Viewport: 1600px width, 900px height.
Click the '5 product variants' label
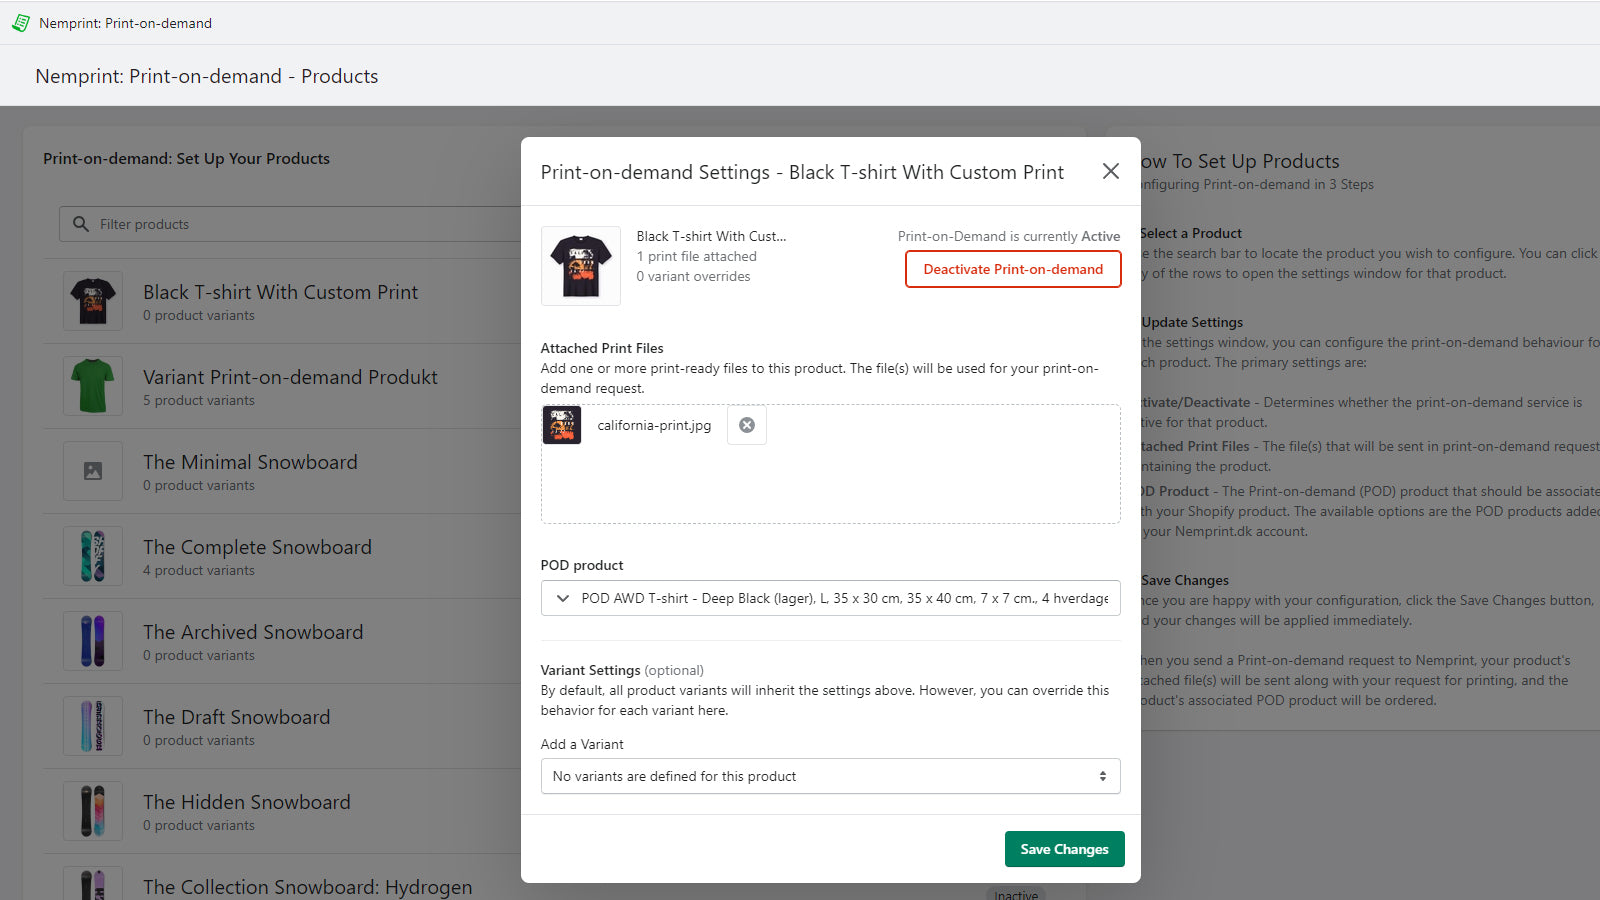point(199,400)
